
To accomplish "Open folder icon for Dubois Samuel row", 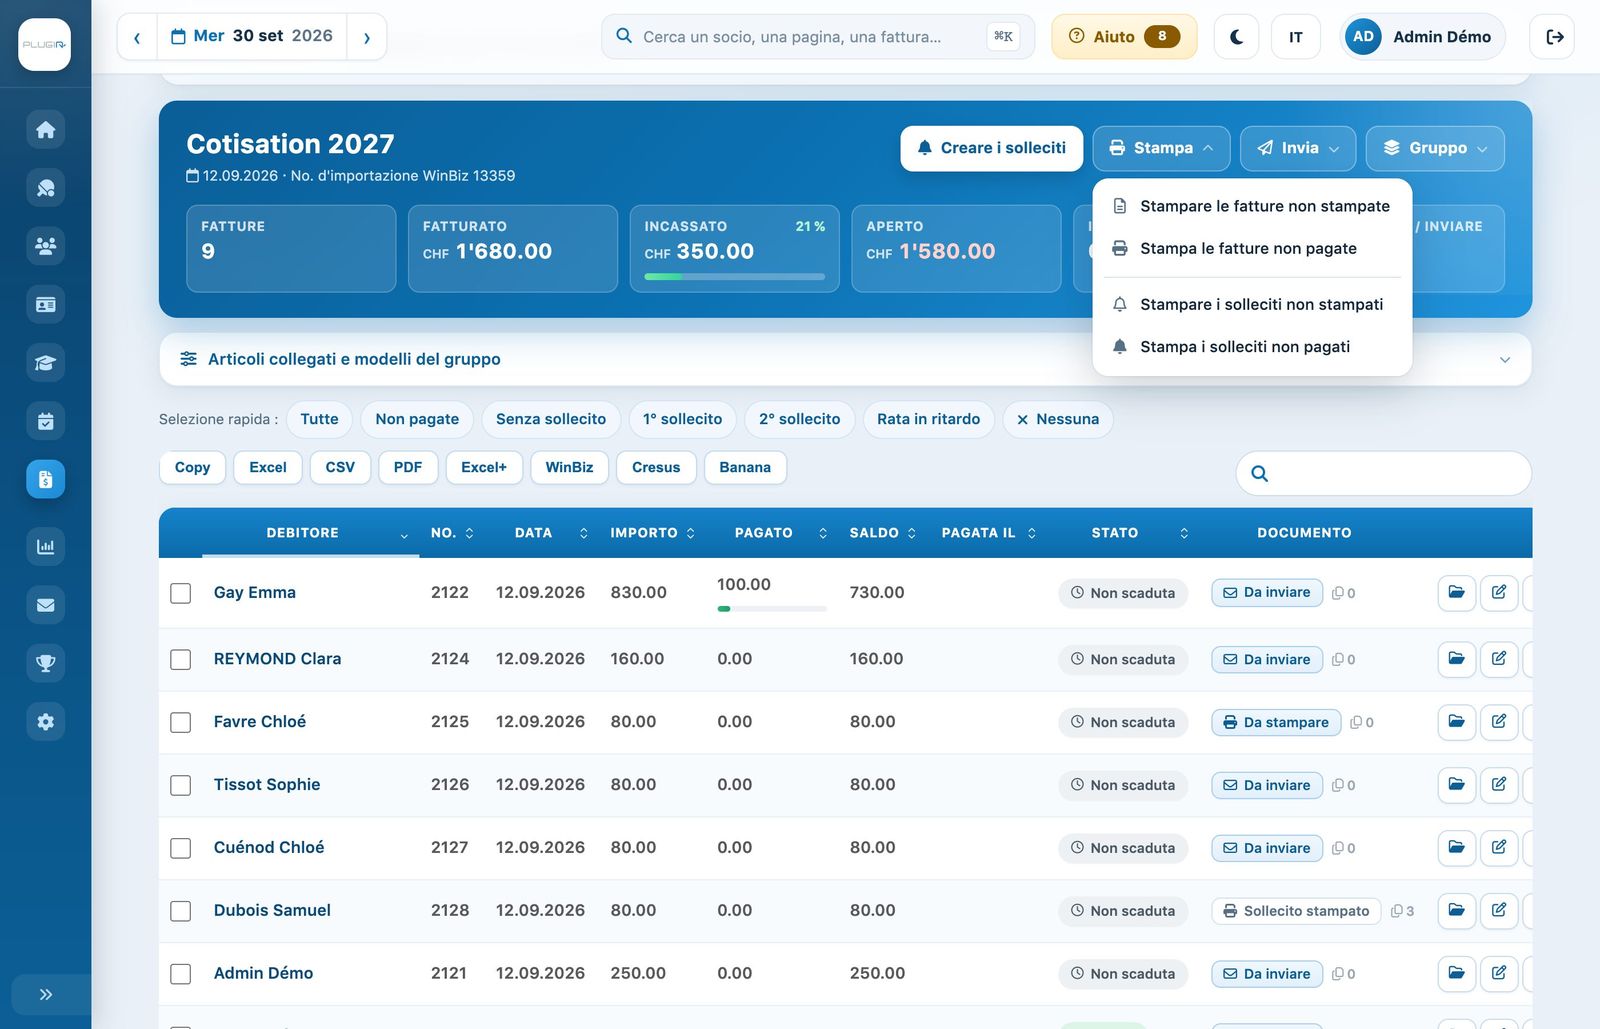I will point(1457,911).
